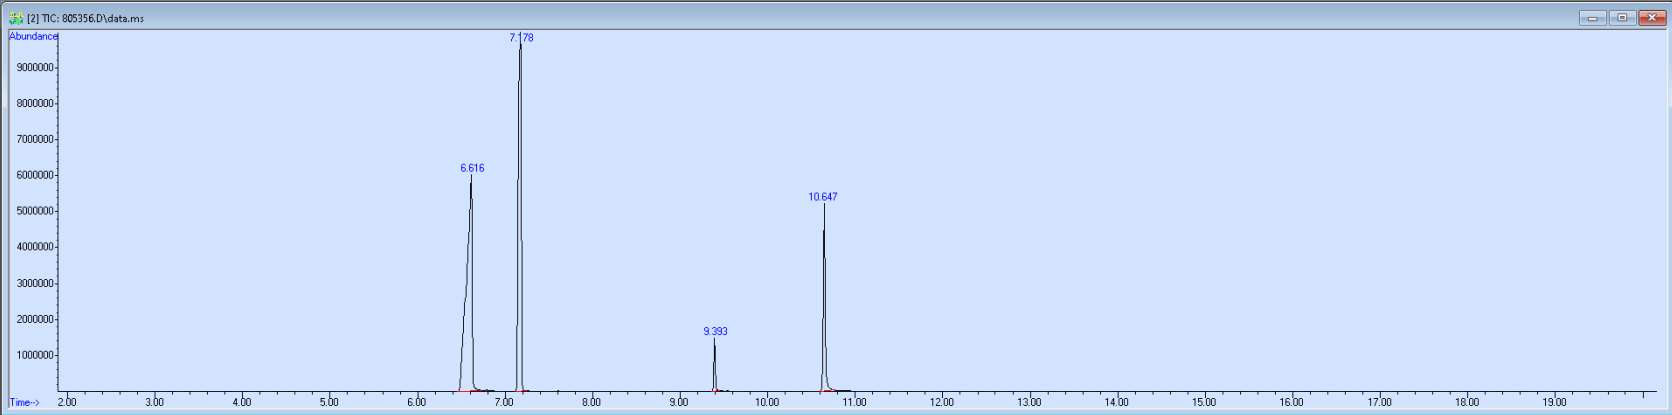The height and width of the screenshot is (415, 1672).
Task: Close the TIC chromatogram window
Action: (x=1652, y=17)
